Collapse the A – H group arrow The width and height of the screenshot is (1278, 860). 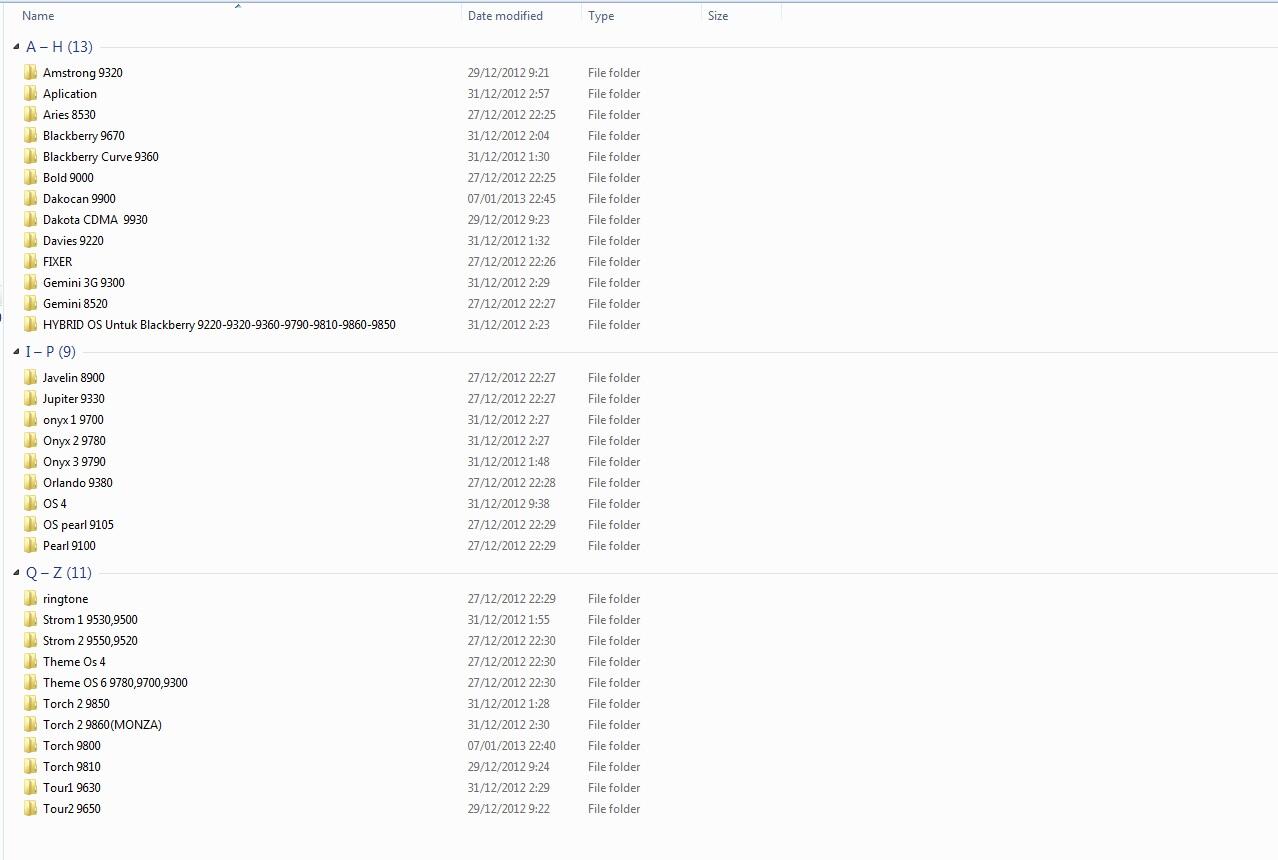(x=16, y=47)
